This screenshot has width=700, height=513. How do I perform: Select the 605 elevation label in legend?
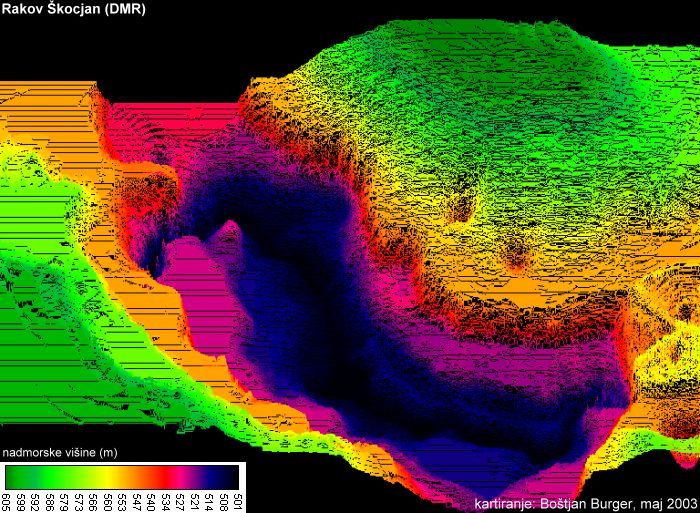(x=6, y=501)
